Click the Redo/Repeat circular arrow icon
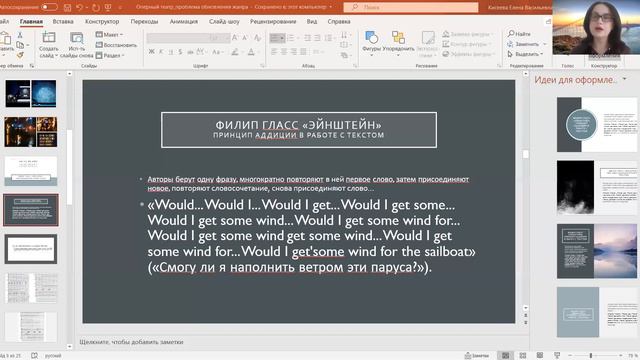640x360 pixels. (x=96, y=7)
